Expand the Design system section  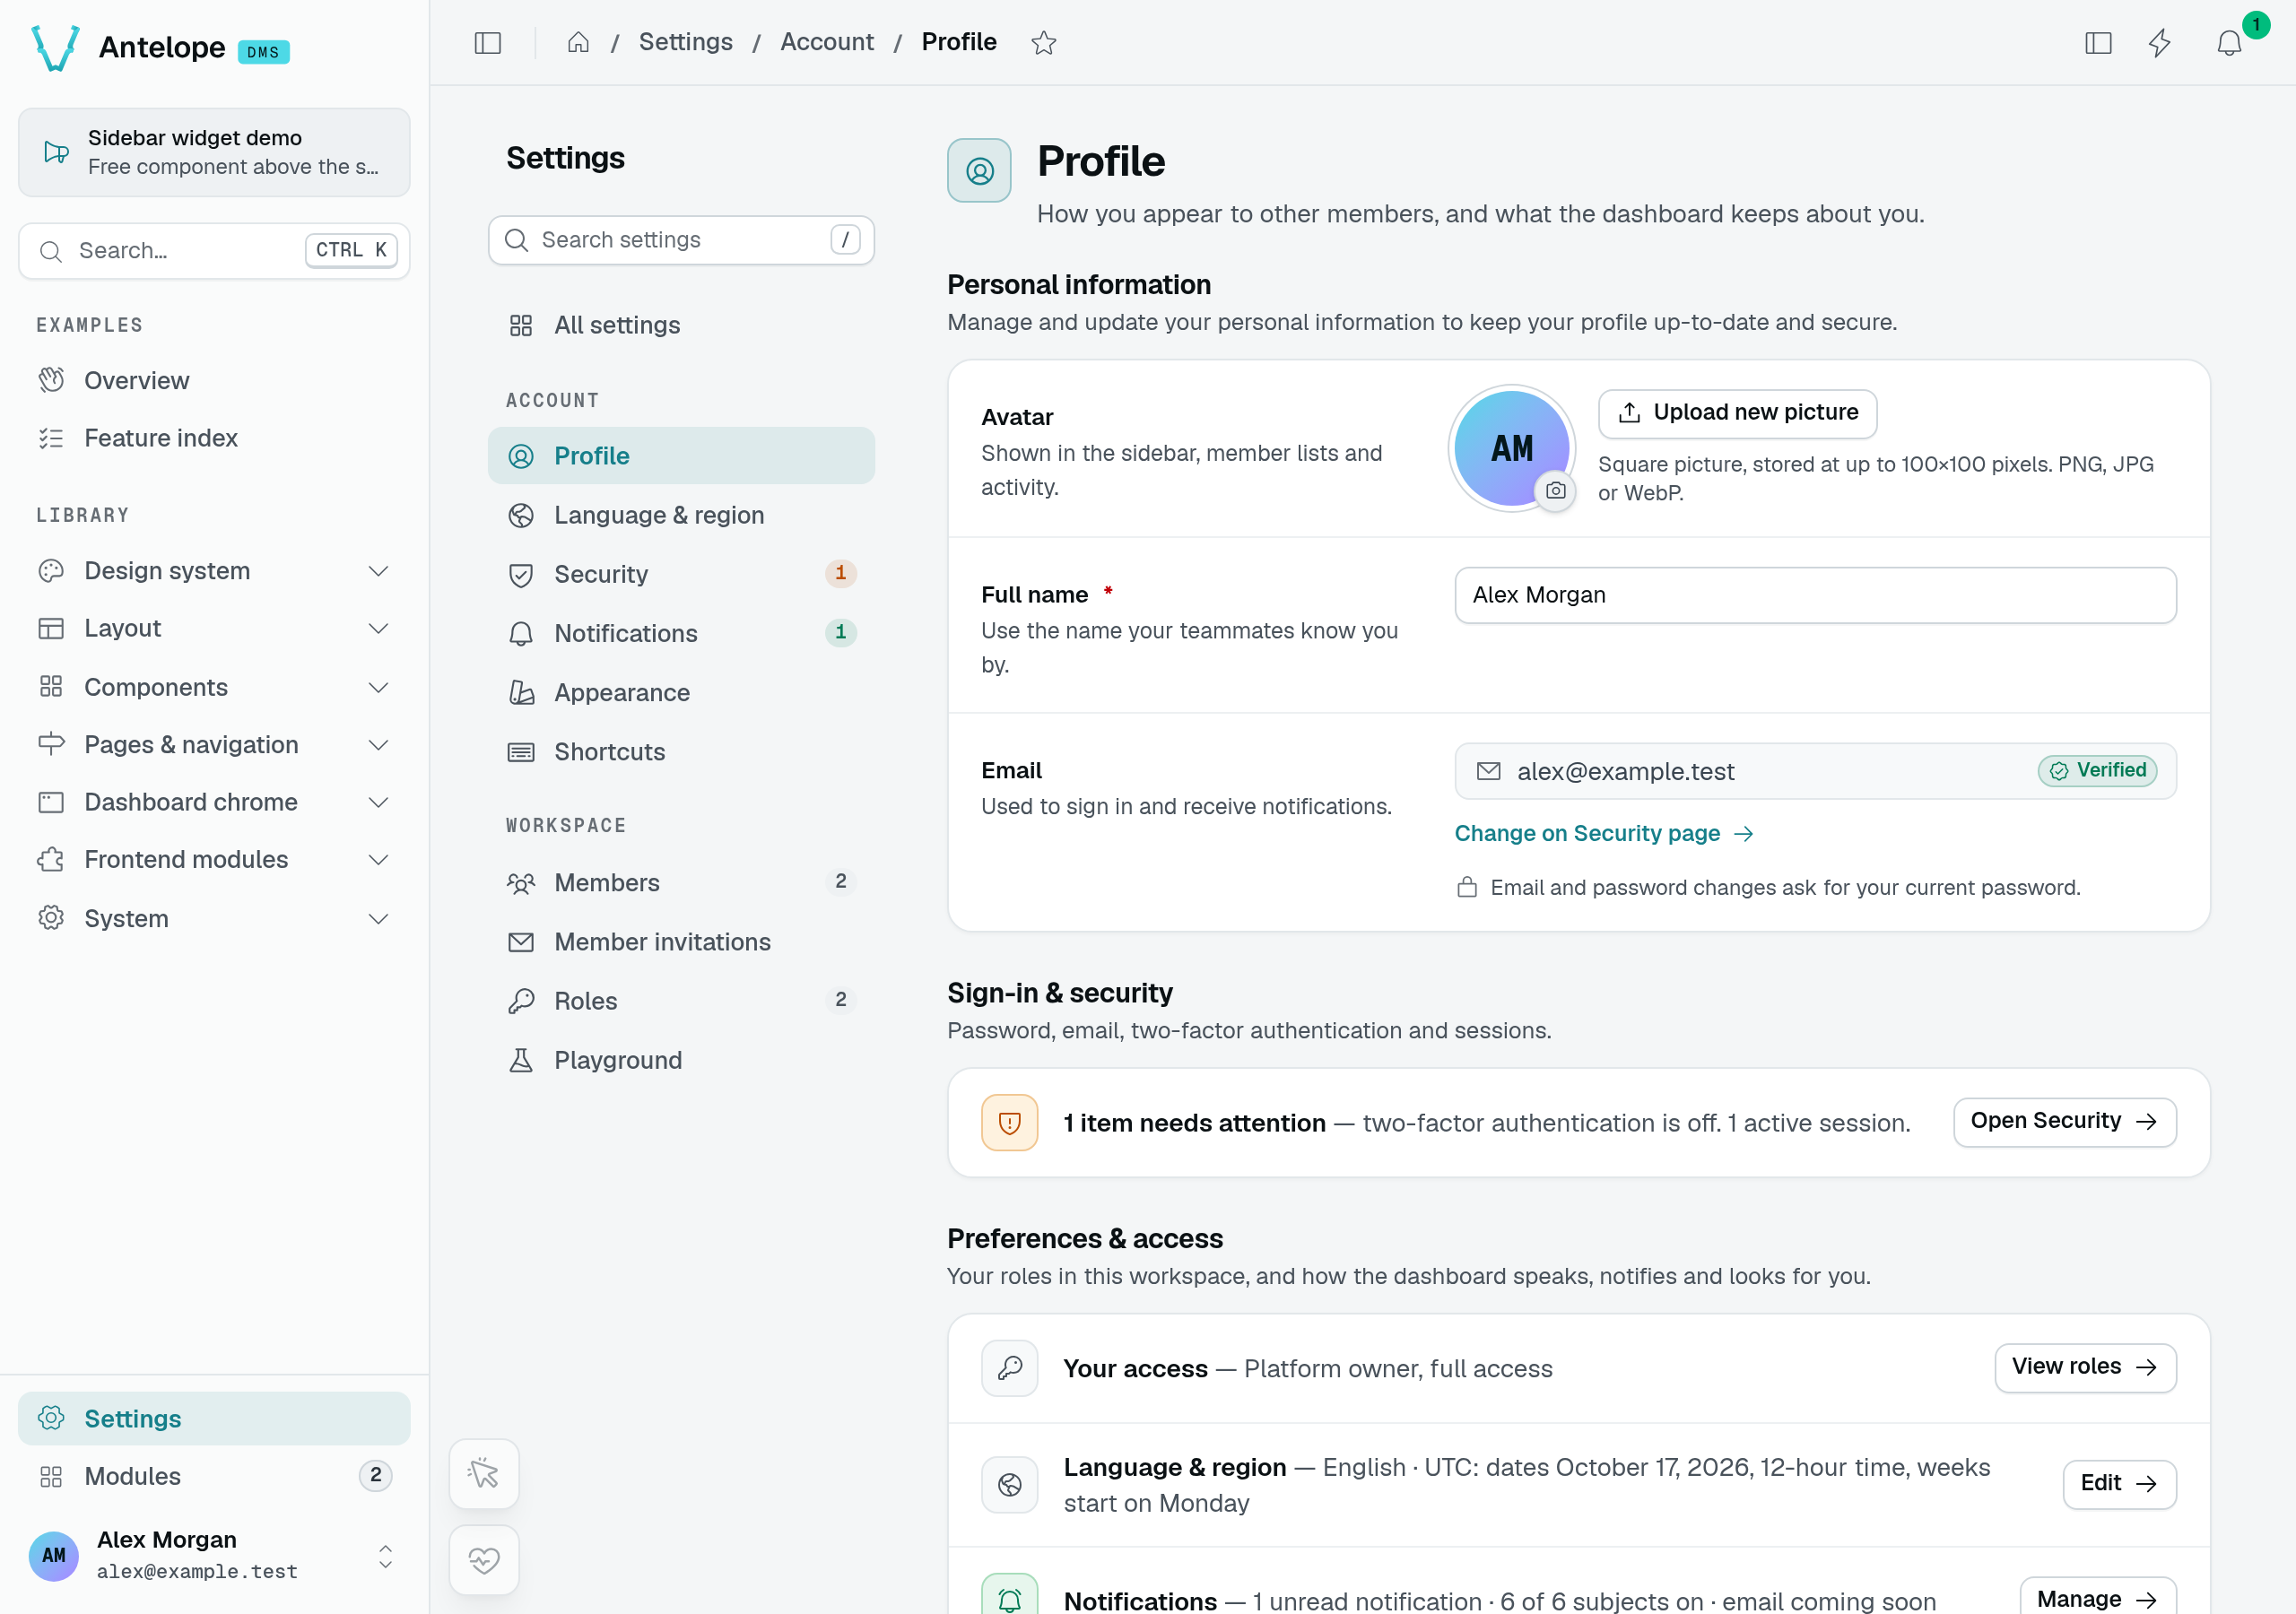tap(214, 570)
